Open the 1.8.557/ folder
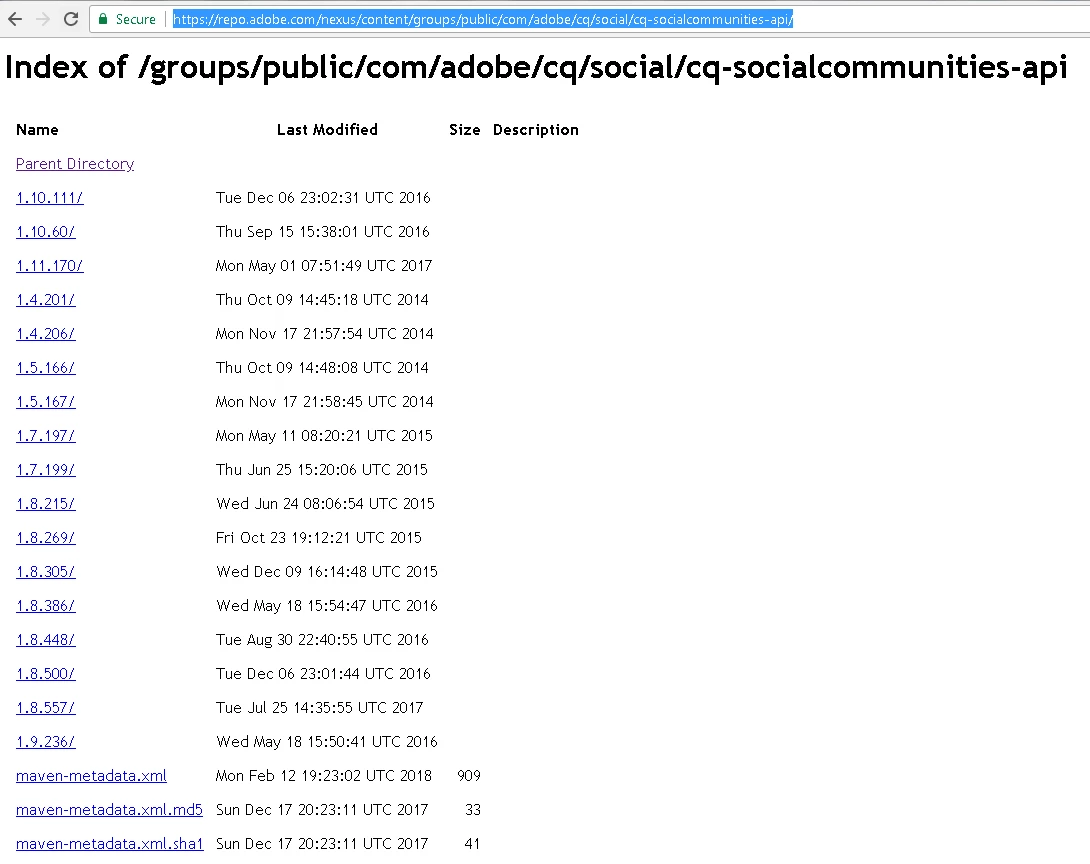The width and height of the screenshot is (1090, 864). (x=46, y=709)
